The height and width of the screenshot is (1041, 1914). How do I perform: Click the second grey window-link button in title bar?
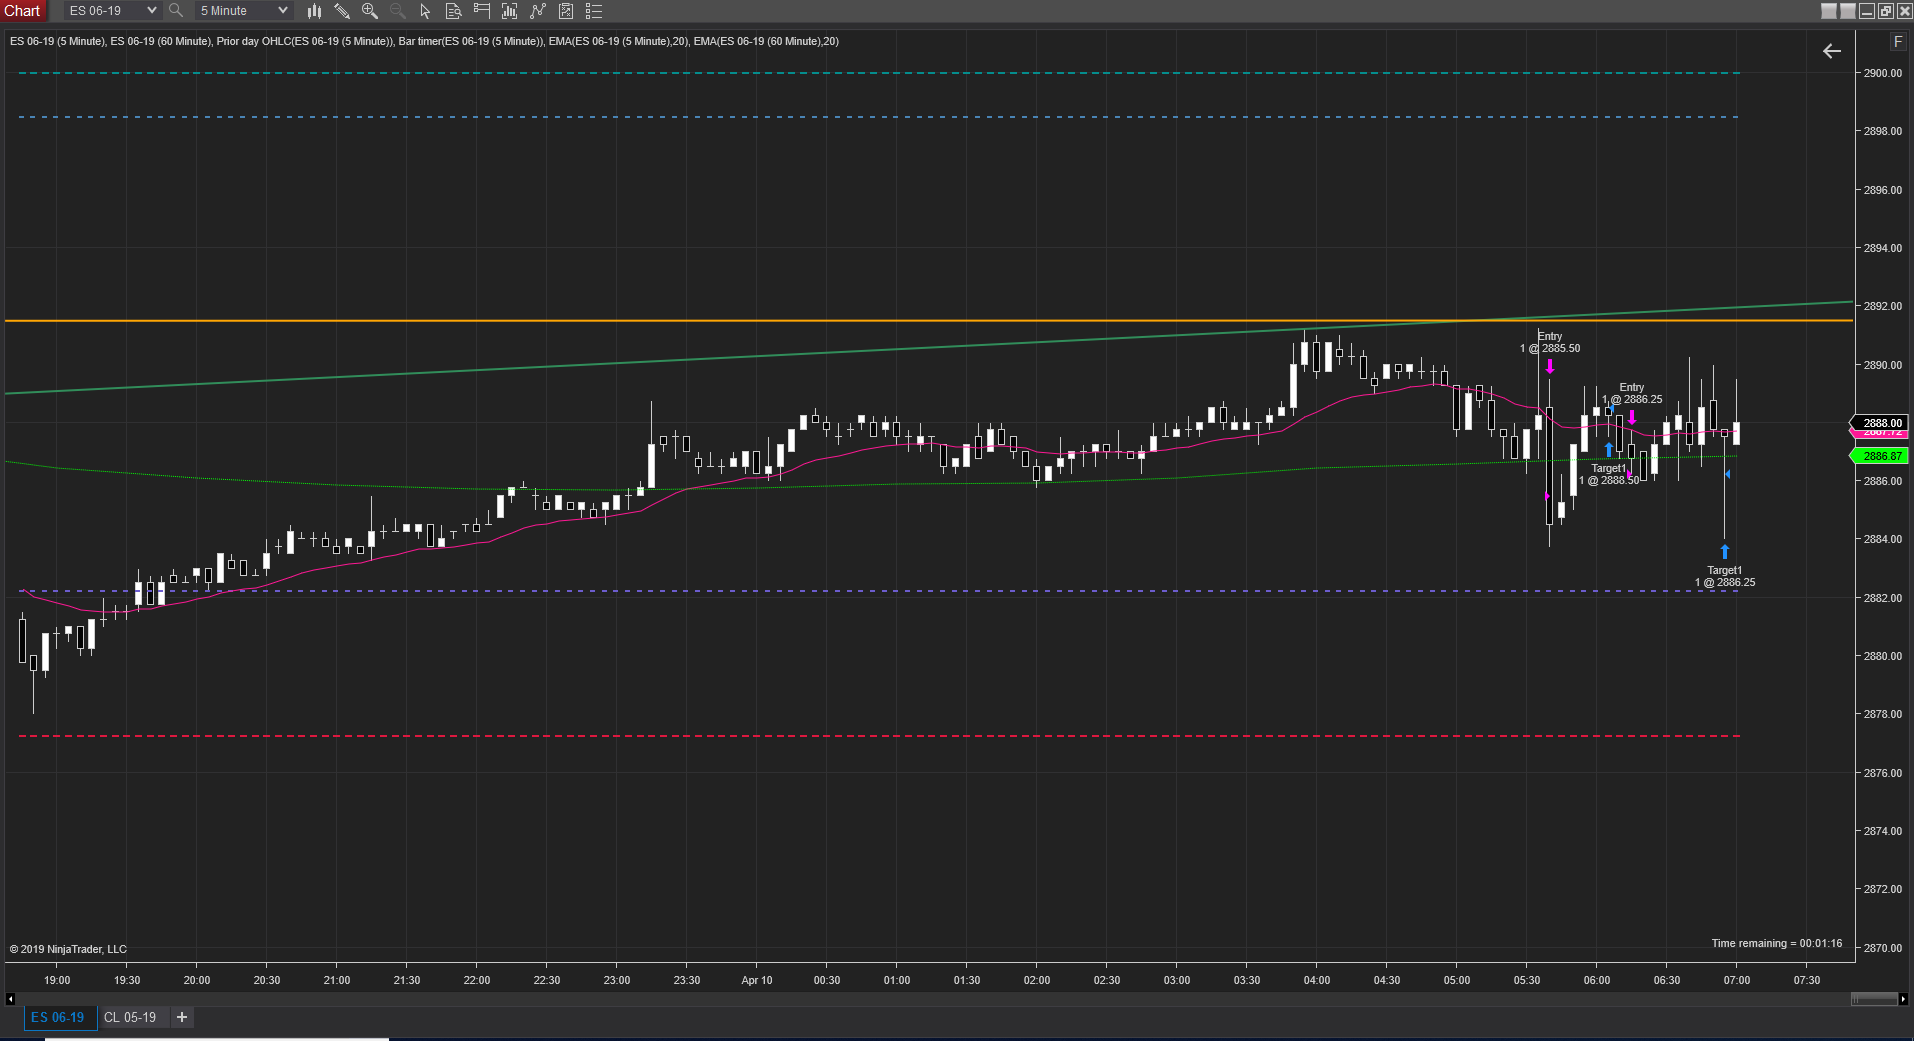click(1848, 11)
